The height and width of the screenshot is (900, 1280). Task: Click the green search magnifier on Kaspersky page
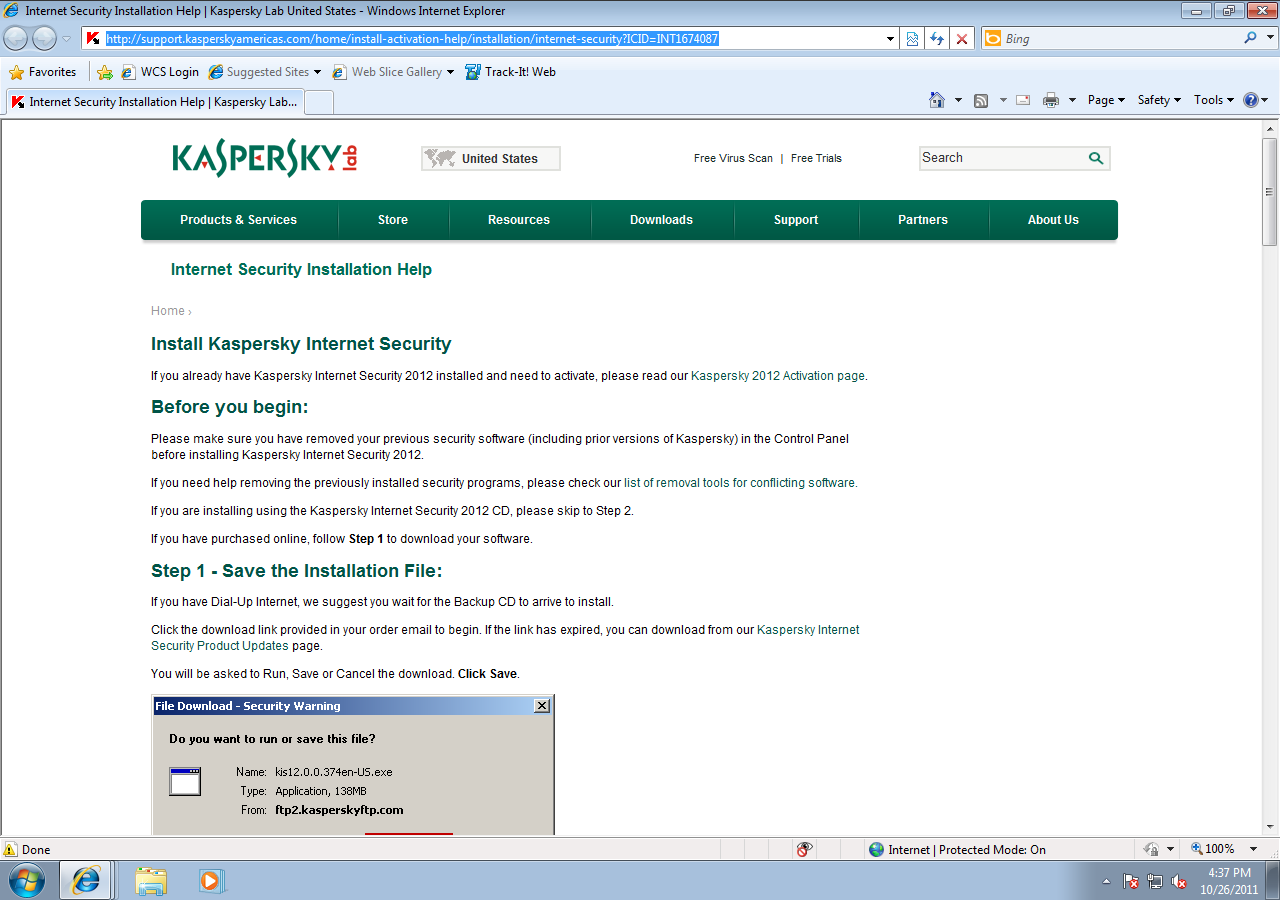tap(1096, 158)
